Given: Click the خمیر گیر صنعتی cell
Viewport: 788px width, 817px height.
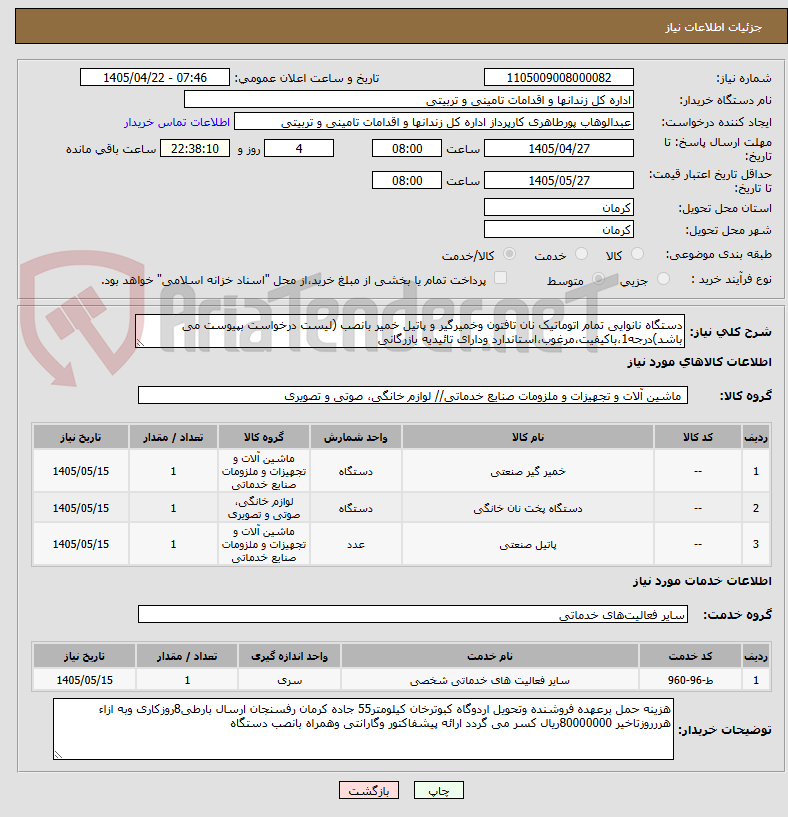Looking at the screenshot, I should pos(527,471).
